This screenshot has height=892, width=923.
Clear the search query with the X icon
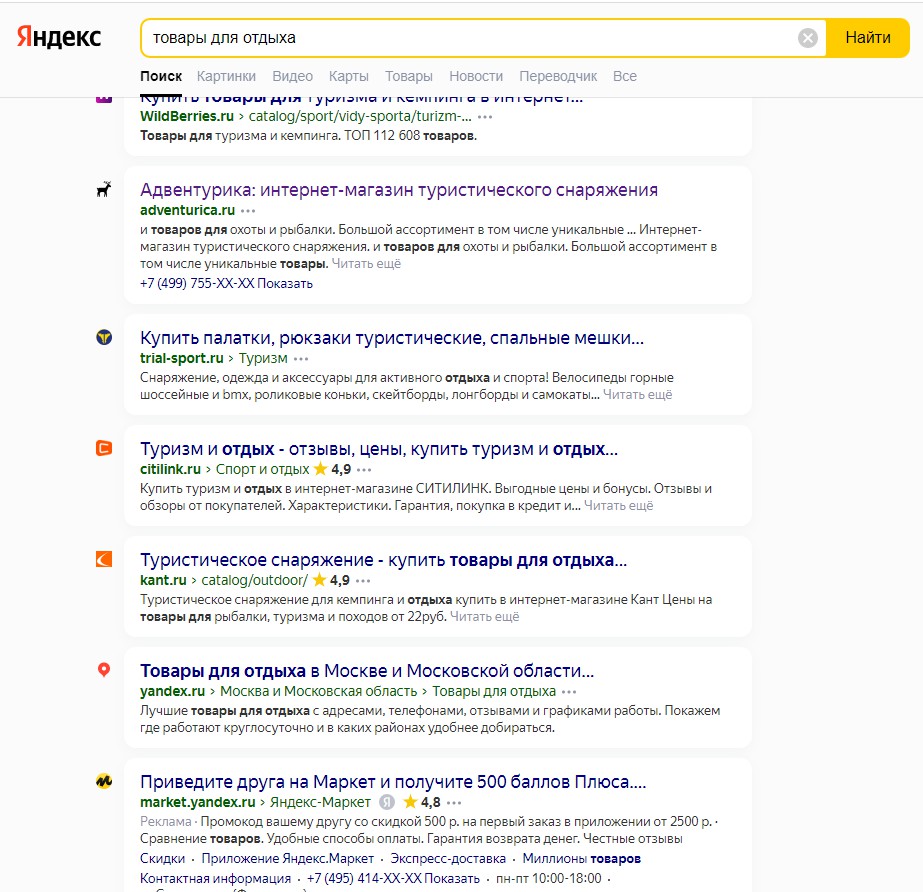tap(808, 38)
